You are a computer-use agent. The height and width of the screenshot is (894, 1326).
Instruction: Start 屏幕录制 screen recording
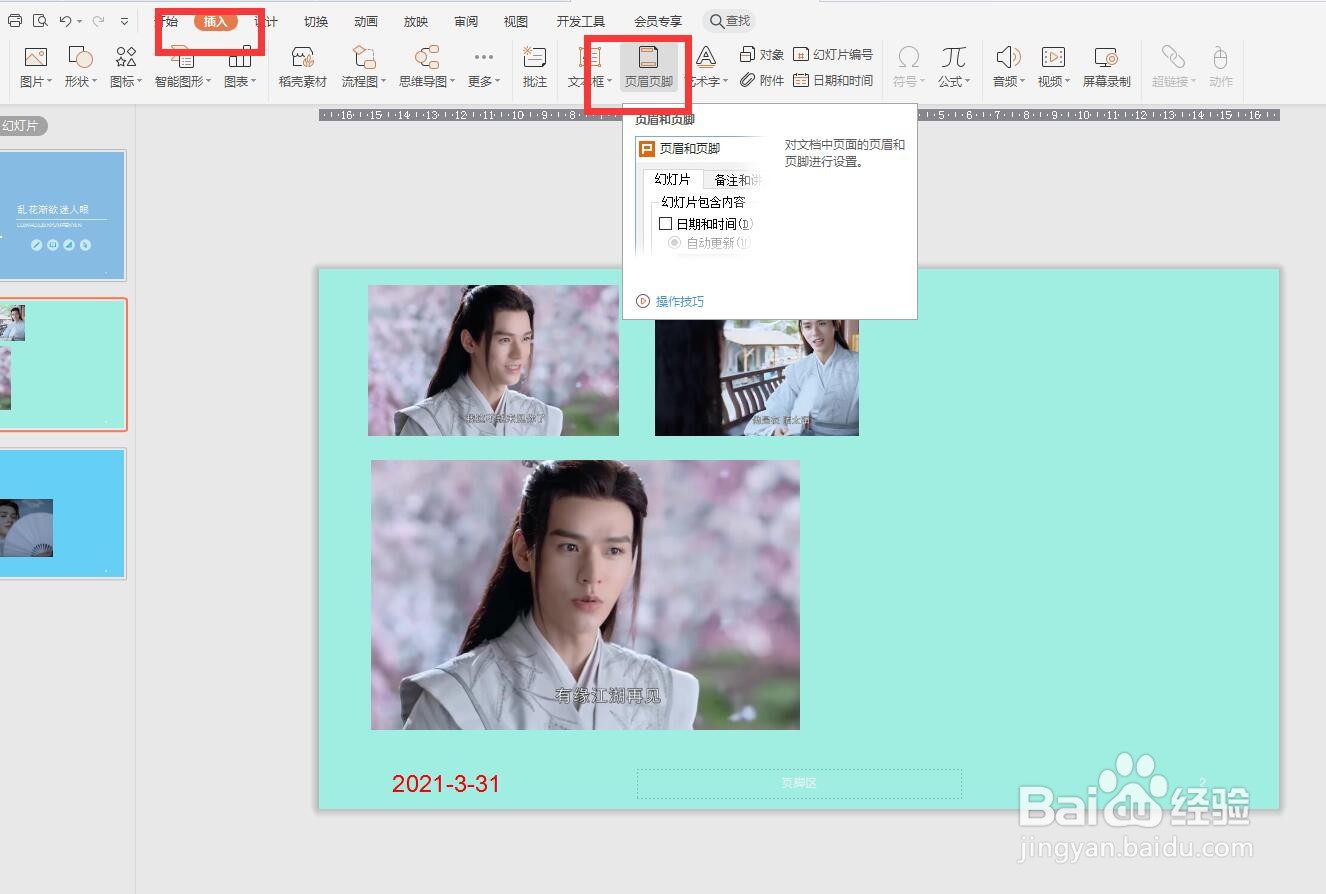point(1106,67)
